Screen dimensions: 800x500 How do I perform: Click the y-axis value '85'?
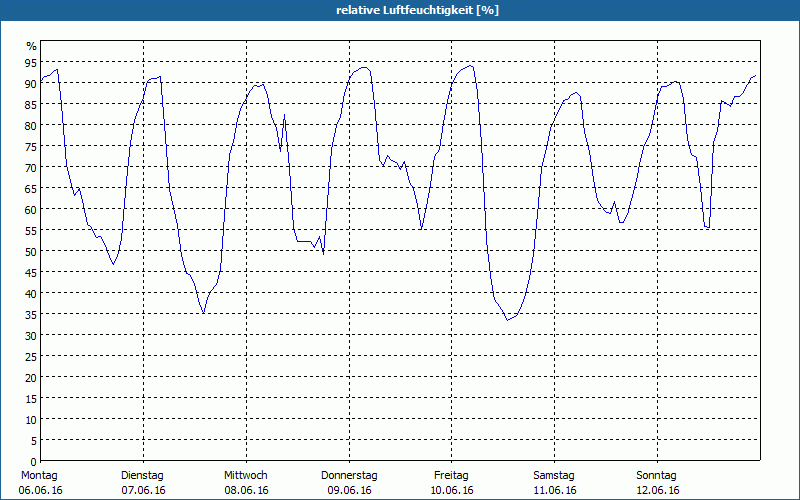tap(31, 105)
